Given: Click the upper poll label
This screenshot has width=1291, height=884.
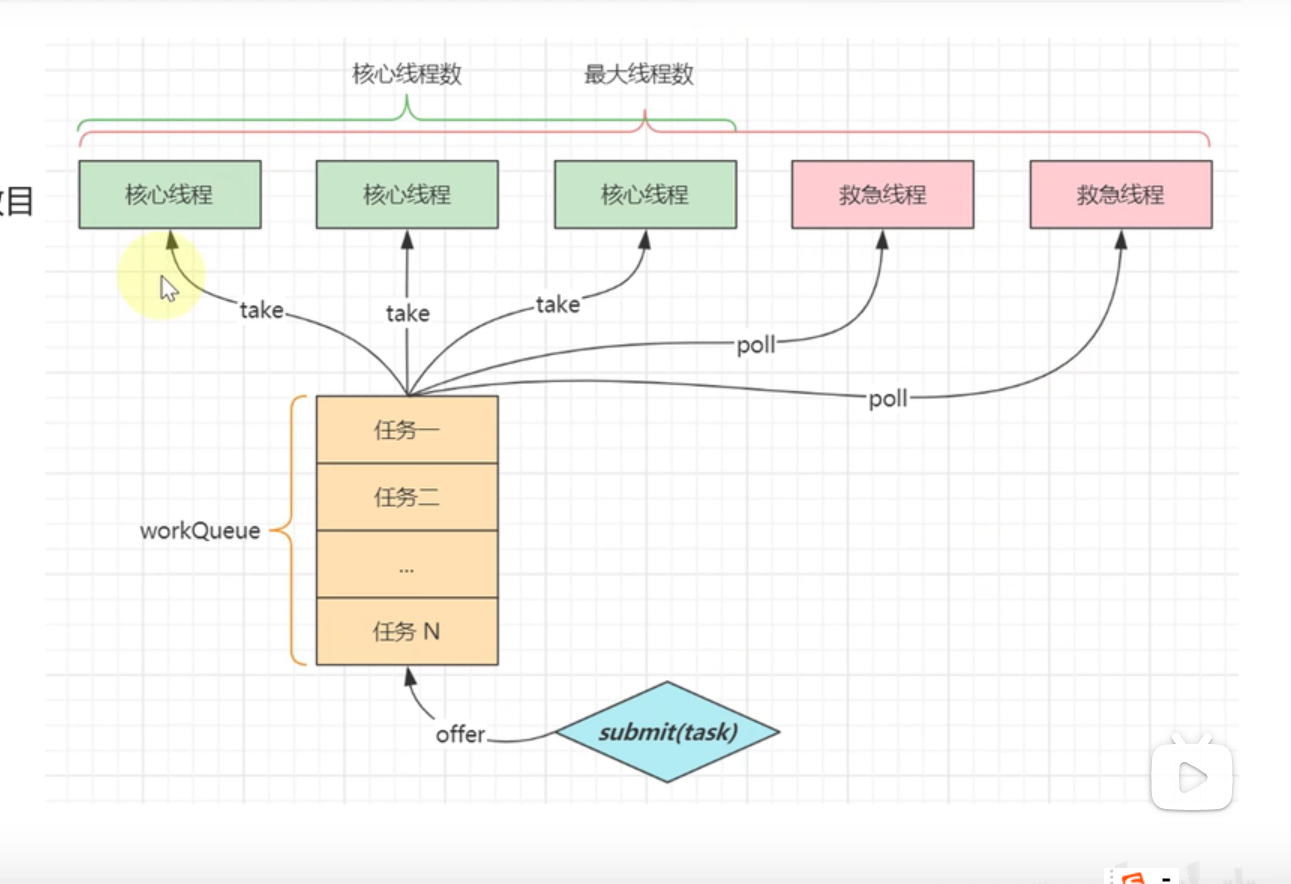Looking at the screenshot, I should click(756, 346).
